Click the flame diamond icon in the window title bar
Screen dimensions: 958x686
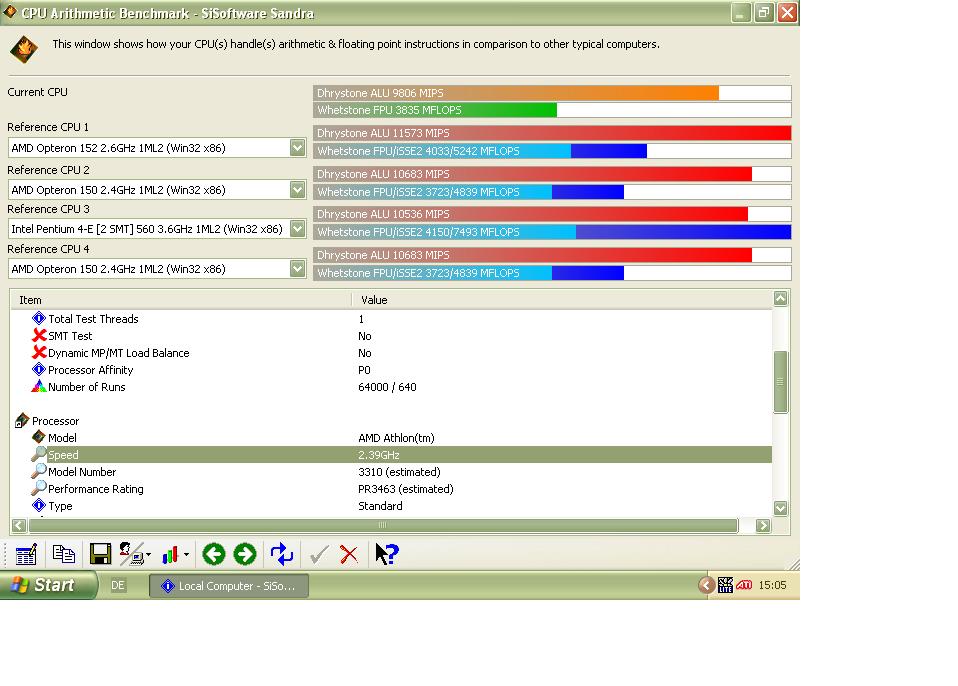(x=10, y=12)
